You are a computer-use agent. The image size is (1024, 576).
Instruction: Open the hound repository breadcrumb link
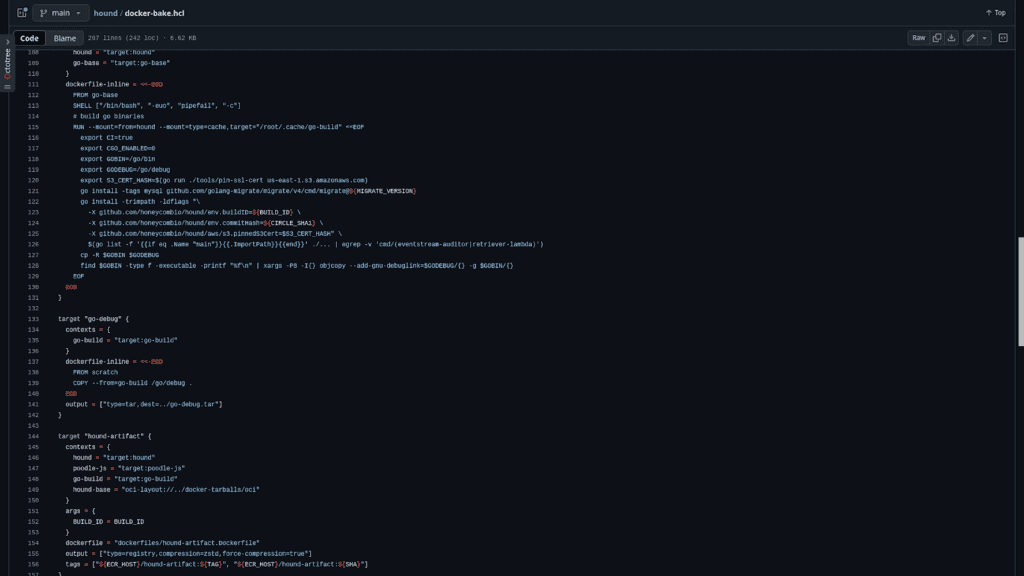pos(105,13)
